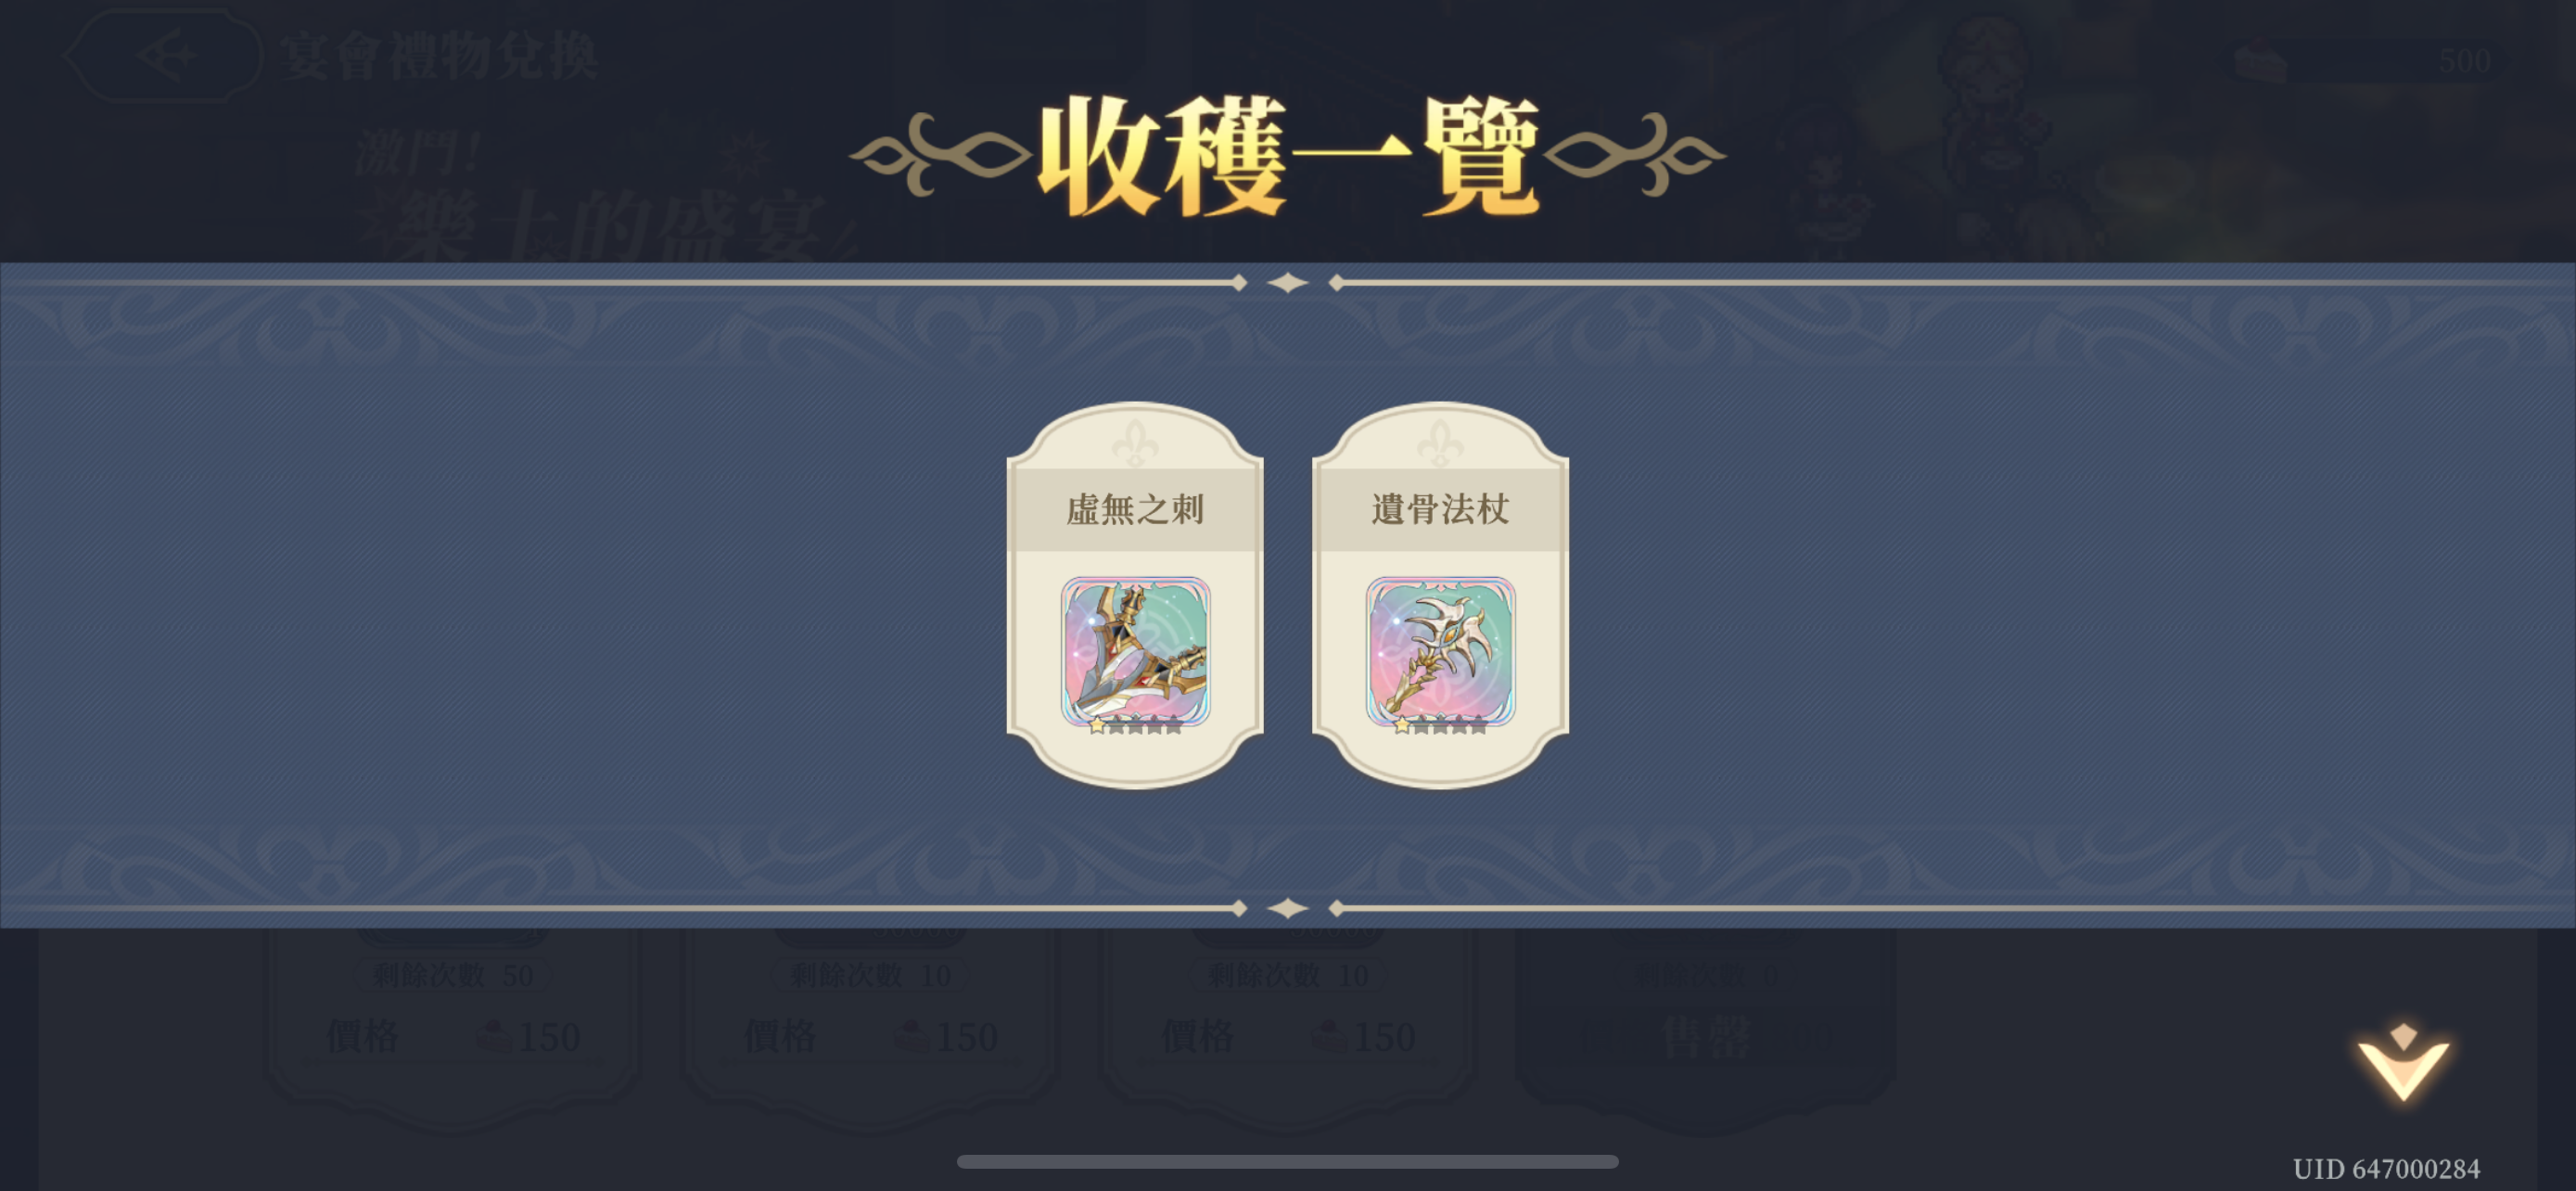
Task: Click the star rating under 遺骨法杖
Action: [x=1440, y=726]
